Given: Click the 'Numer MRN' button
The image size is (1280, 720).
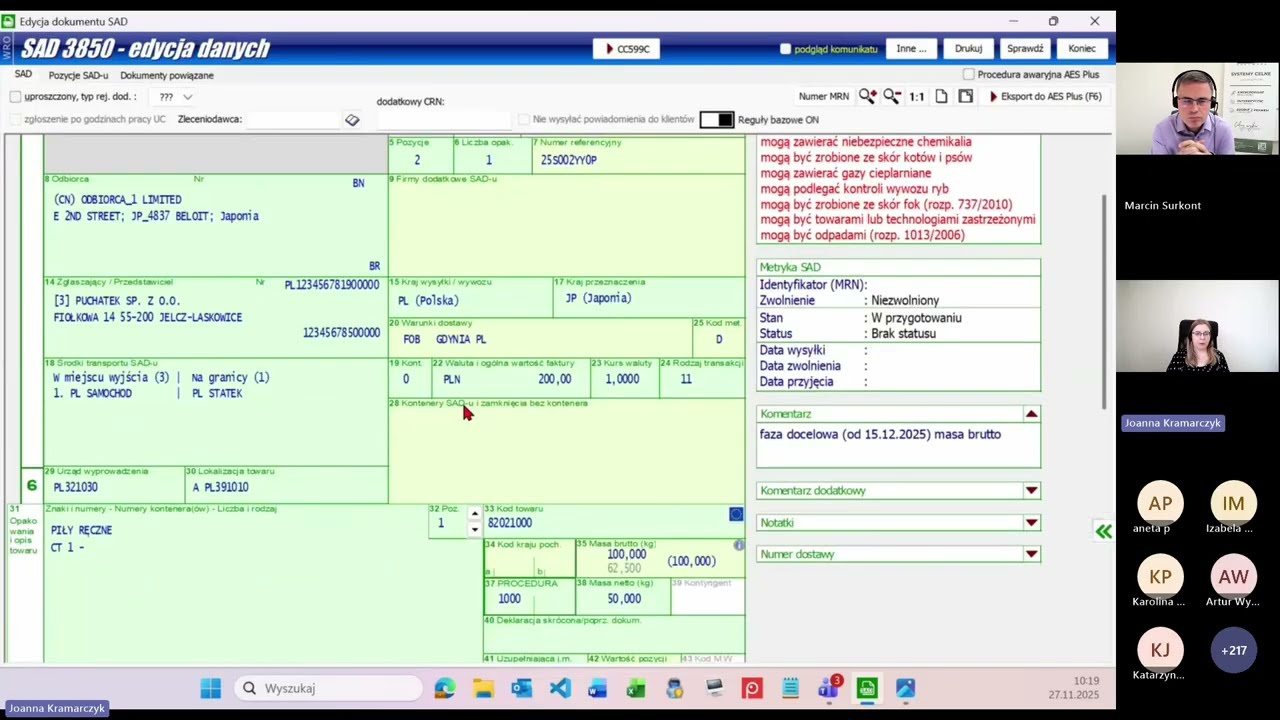Looking at the screenshot, I should pos(824,97).
